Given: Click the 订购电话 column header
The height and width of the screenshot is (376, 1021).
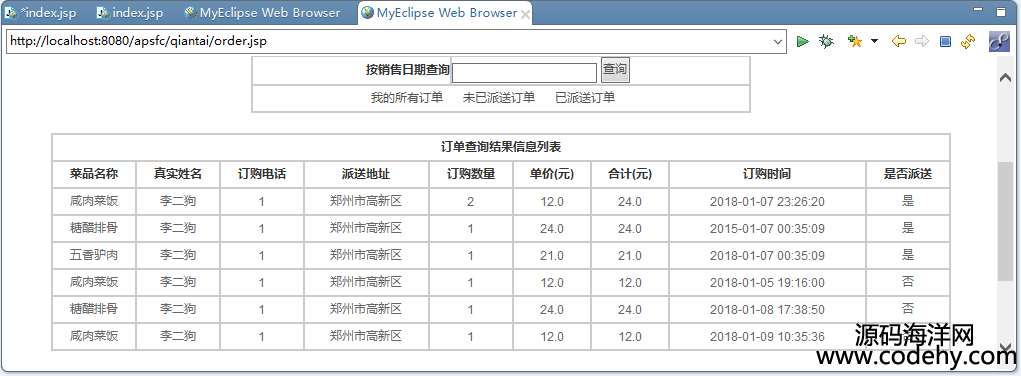Looking at the screenshot, I should 262,174.
